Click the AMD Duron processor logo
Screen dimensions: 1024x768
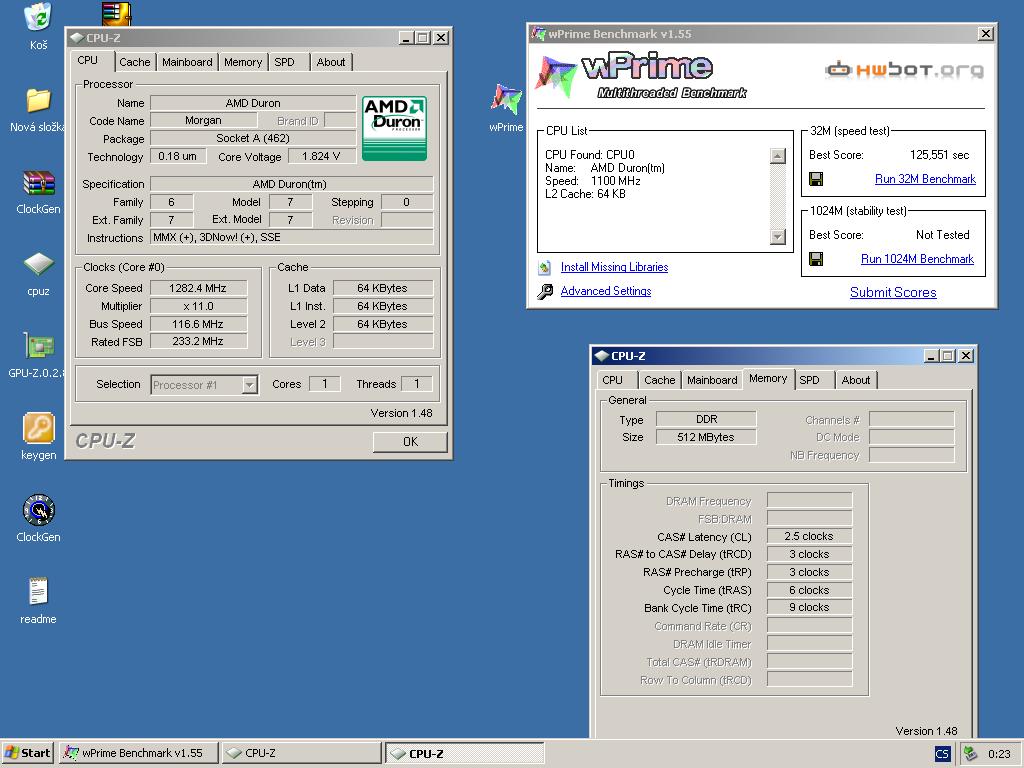(x=394, y=129)
